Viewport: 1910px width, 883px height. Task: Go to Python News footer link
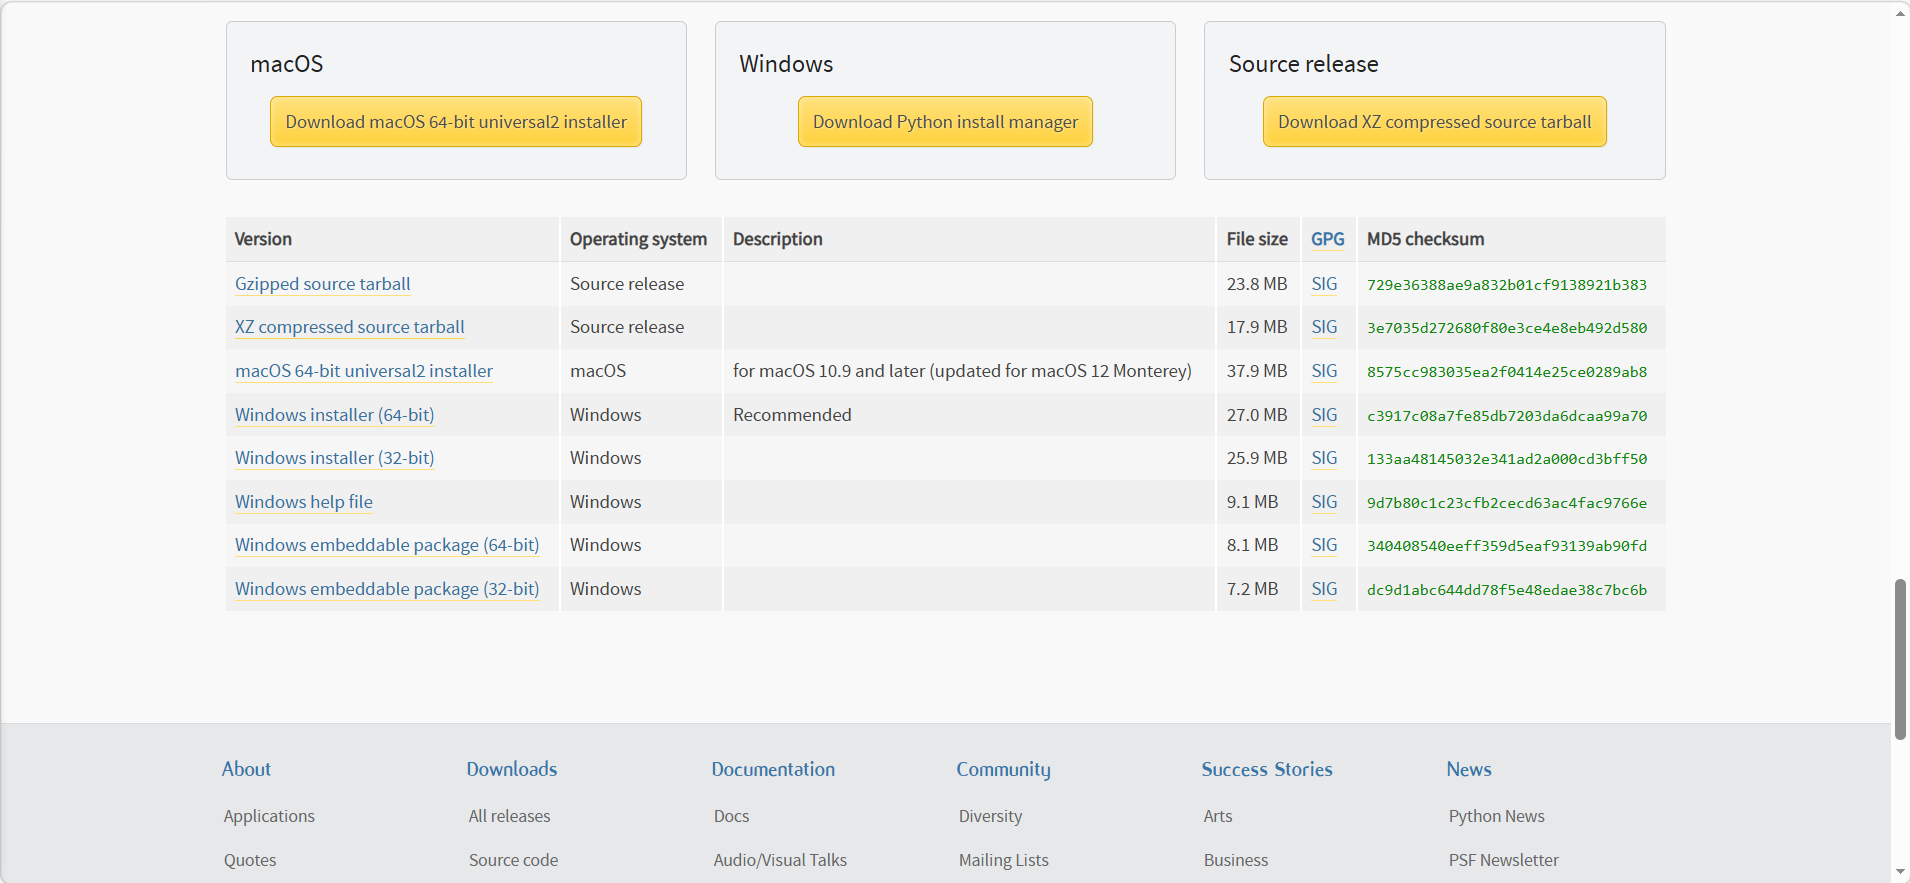coord(1497,816)
